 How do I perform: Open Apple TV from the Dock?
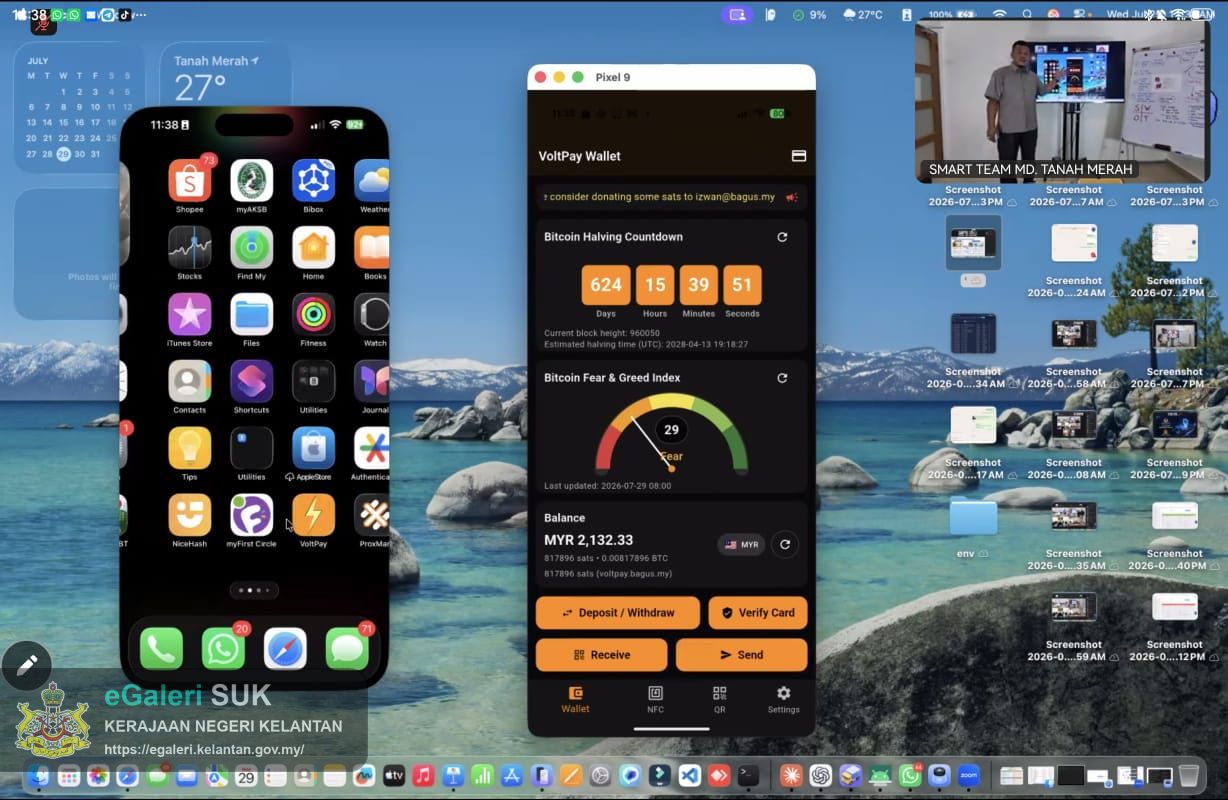(x=393, y=775)
